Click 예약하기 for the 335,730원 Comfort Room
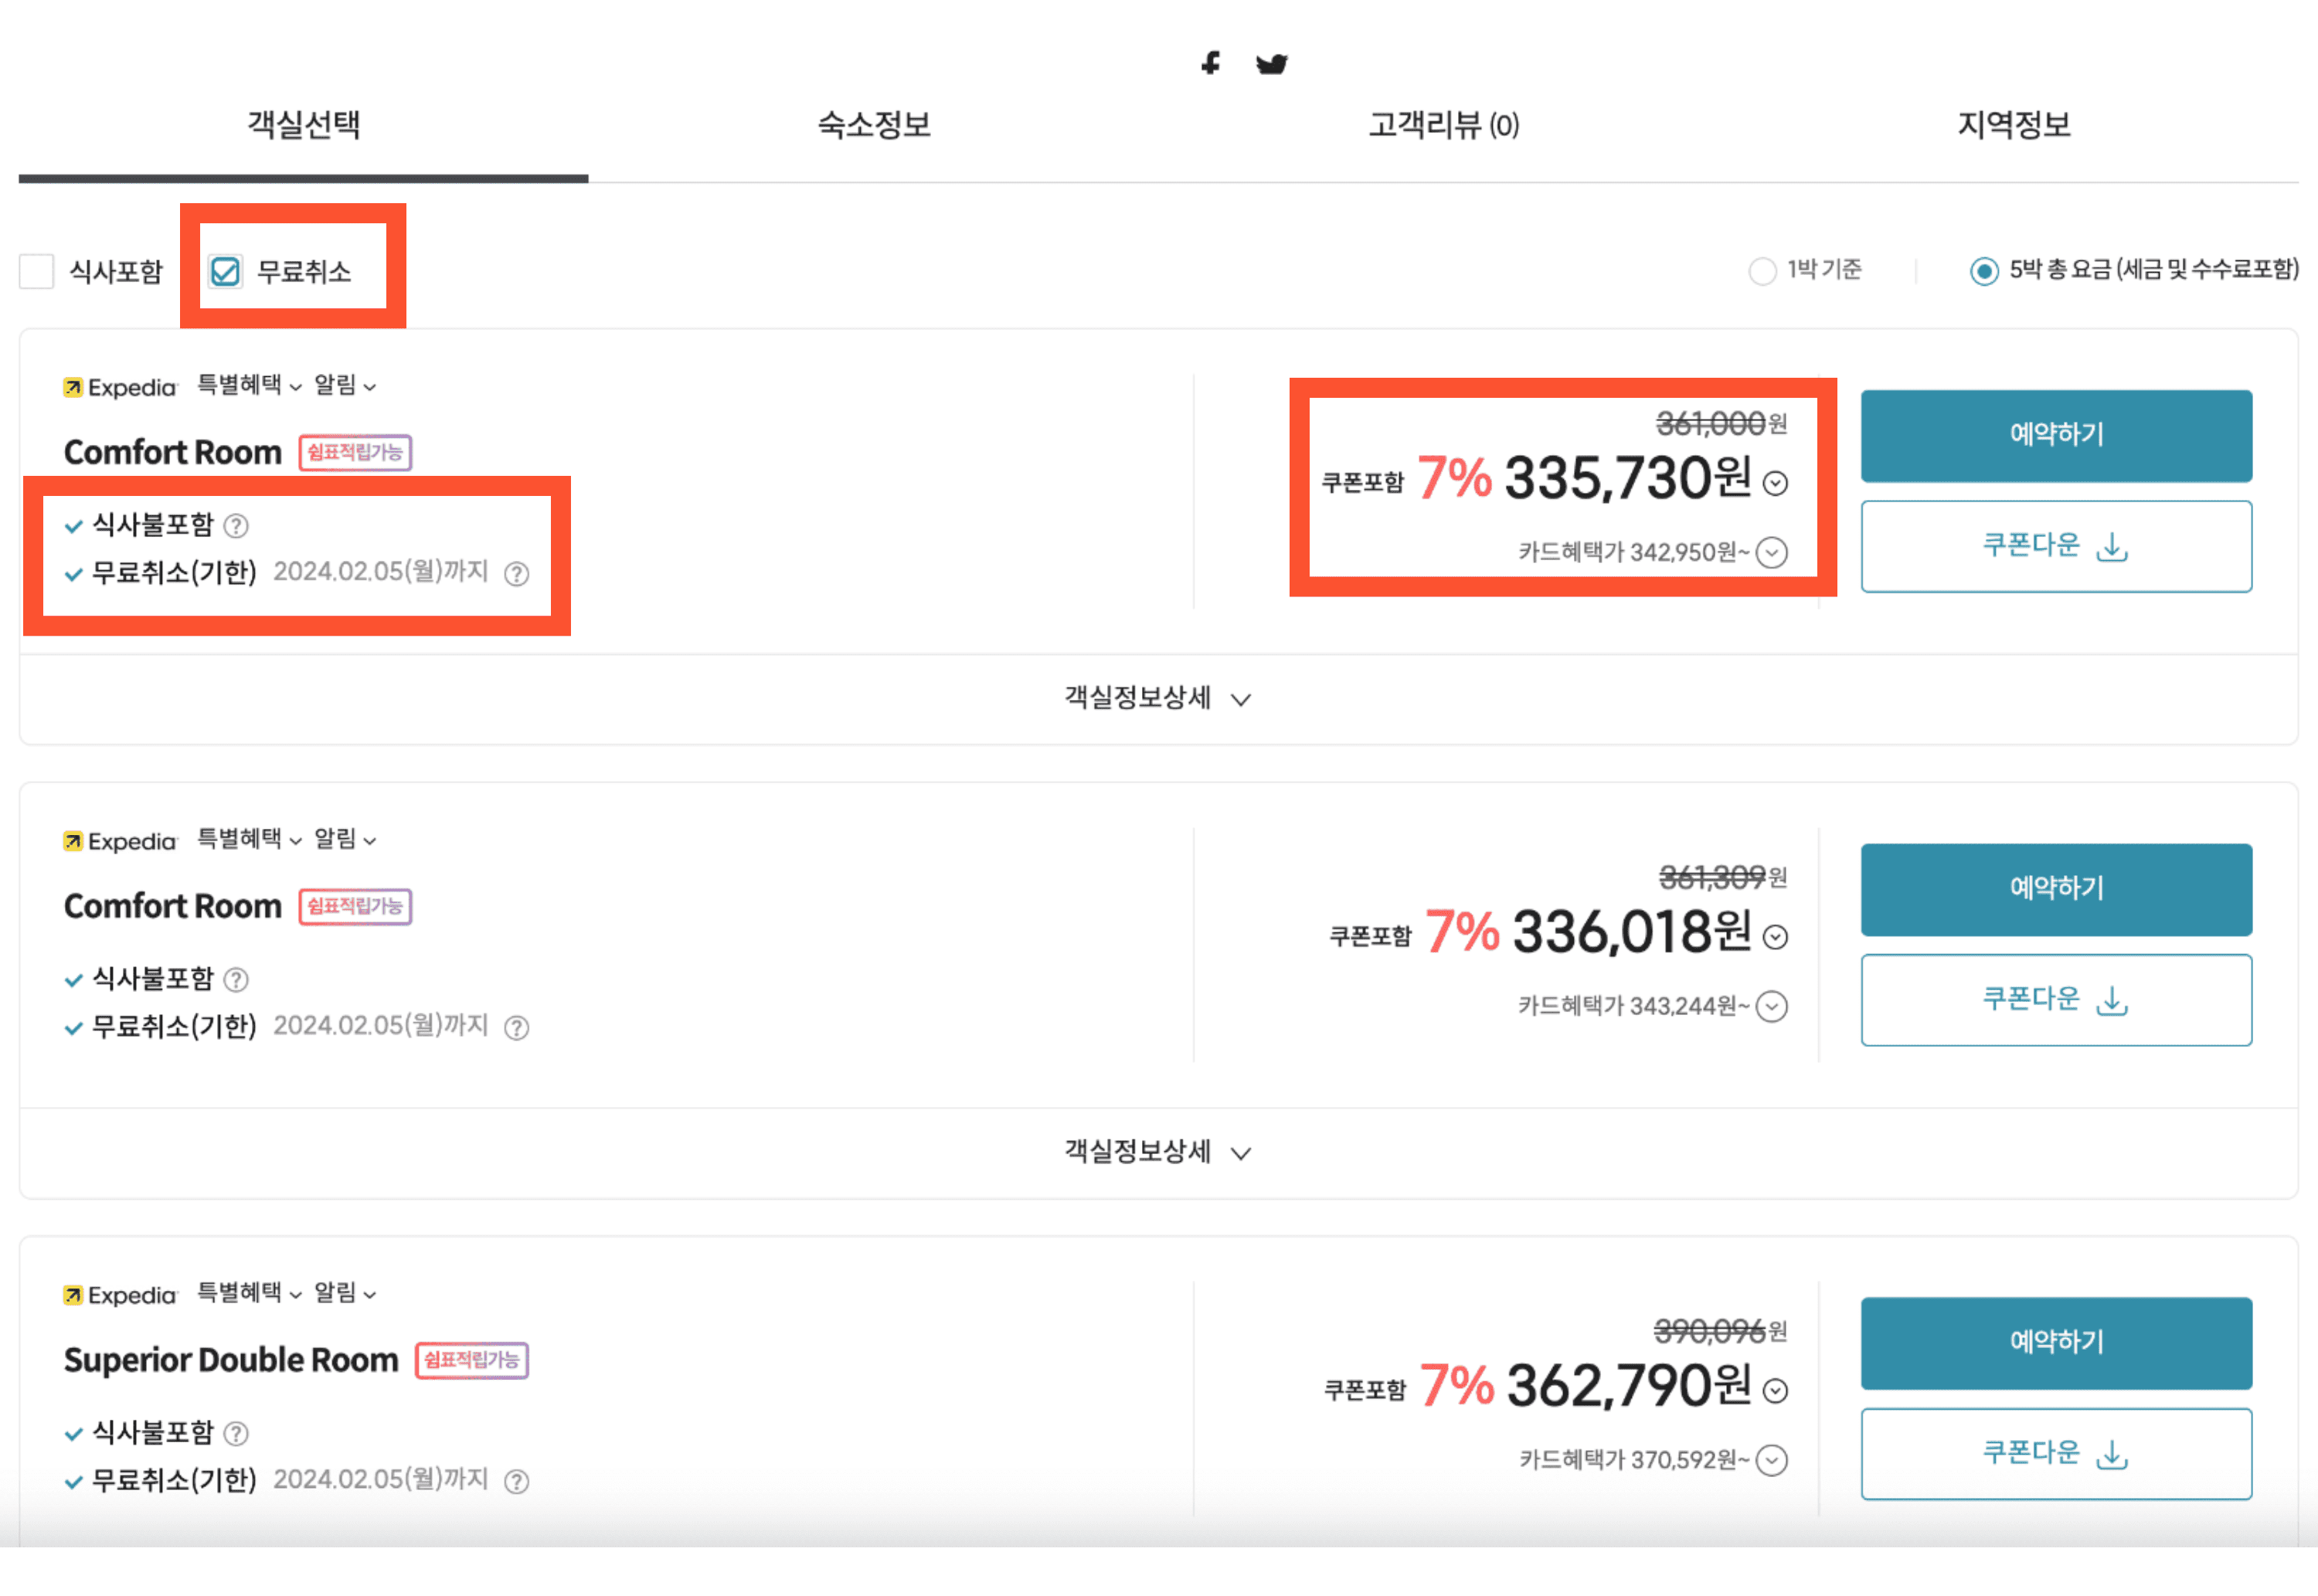2318x1596 pixels. [2055, 435]
